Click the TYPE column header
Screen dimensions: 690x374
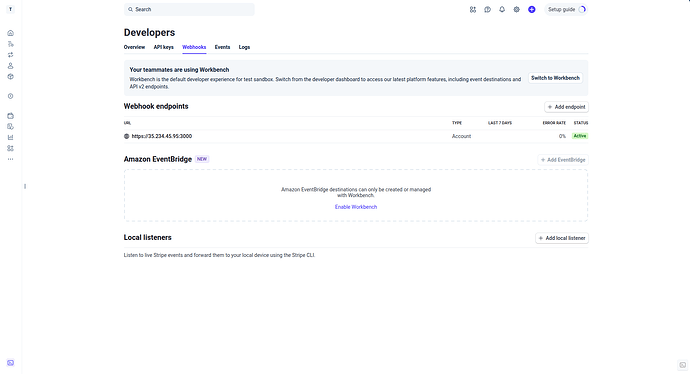tap(457, 123)
